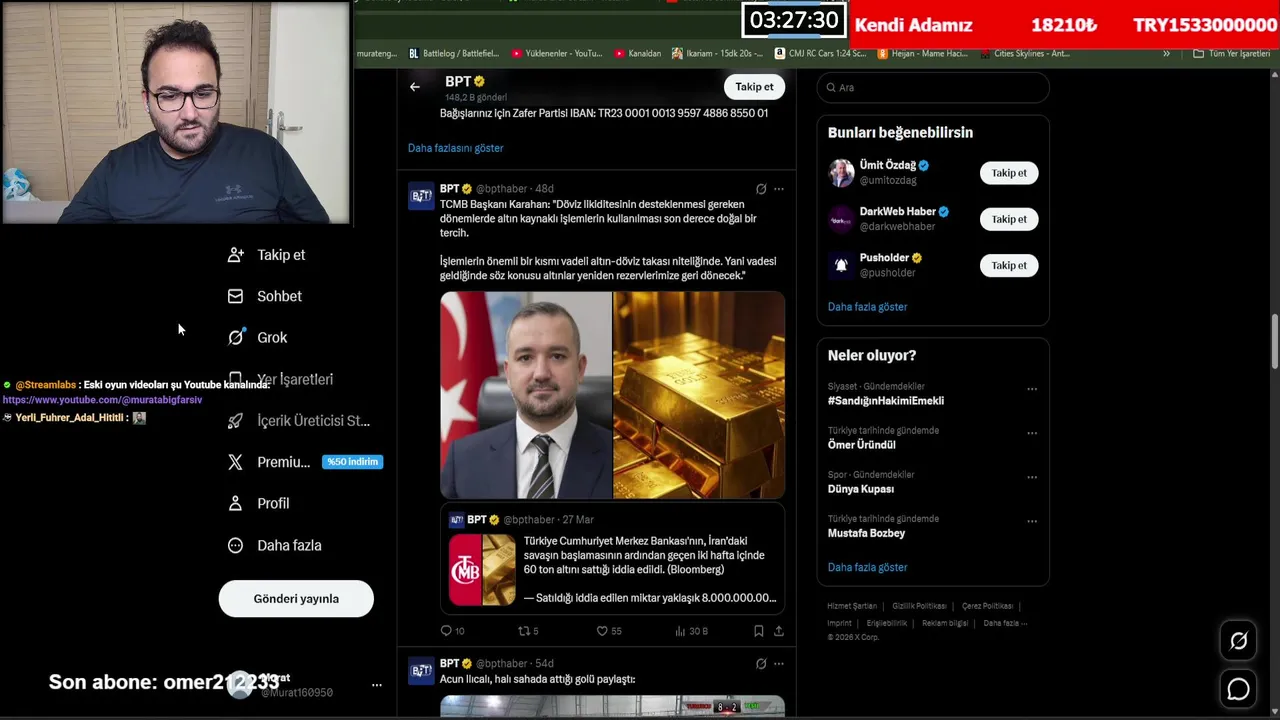Follow DarkWeb Haber with Takip et
Image resolution: width=1280 pixels, height=720 pixels.
(x=1009, y=219)
